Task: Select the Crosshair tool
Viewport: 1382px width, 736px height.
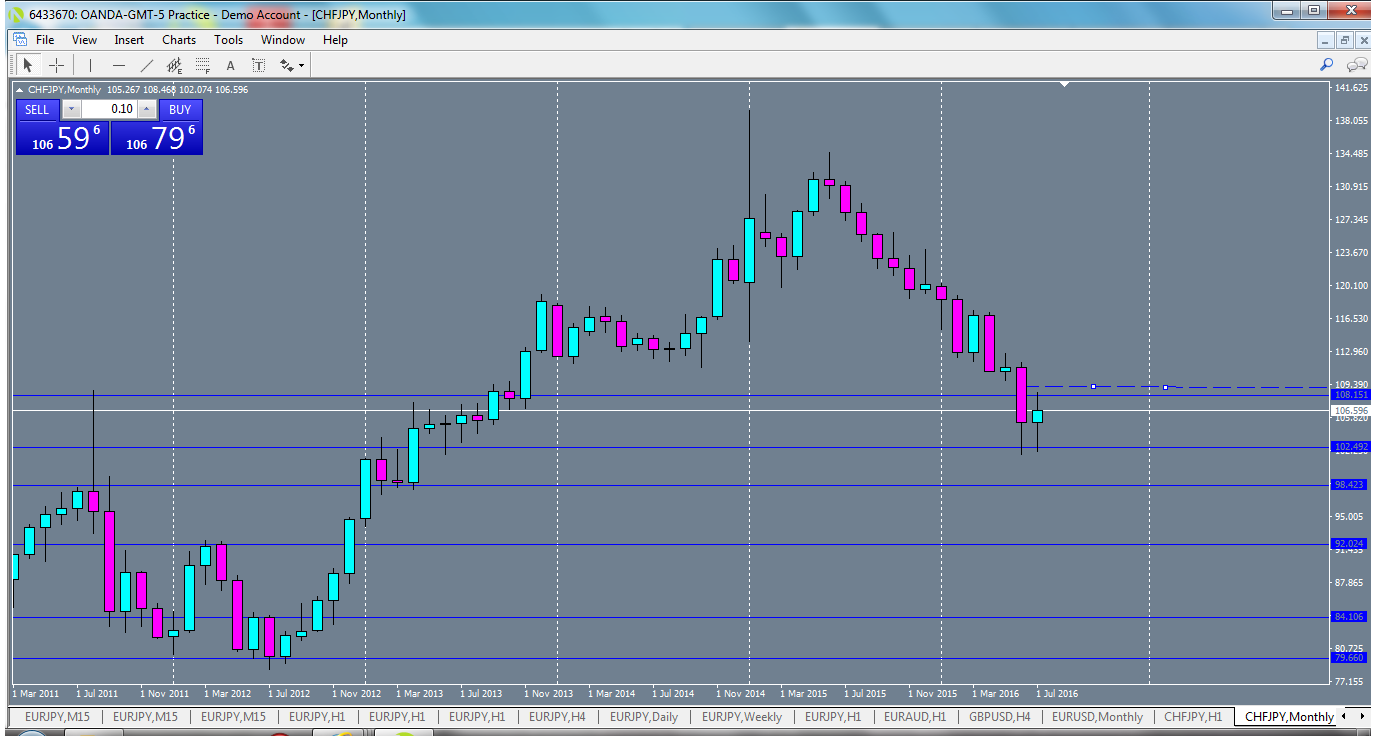Action: [55, 64]
